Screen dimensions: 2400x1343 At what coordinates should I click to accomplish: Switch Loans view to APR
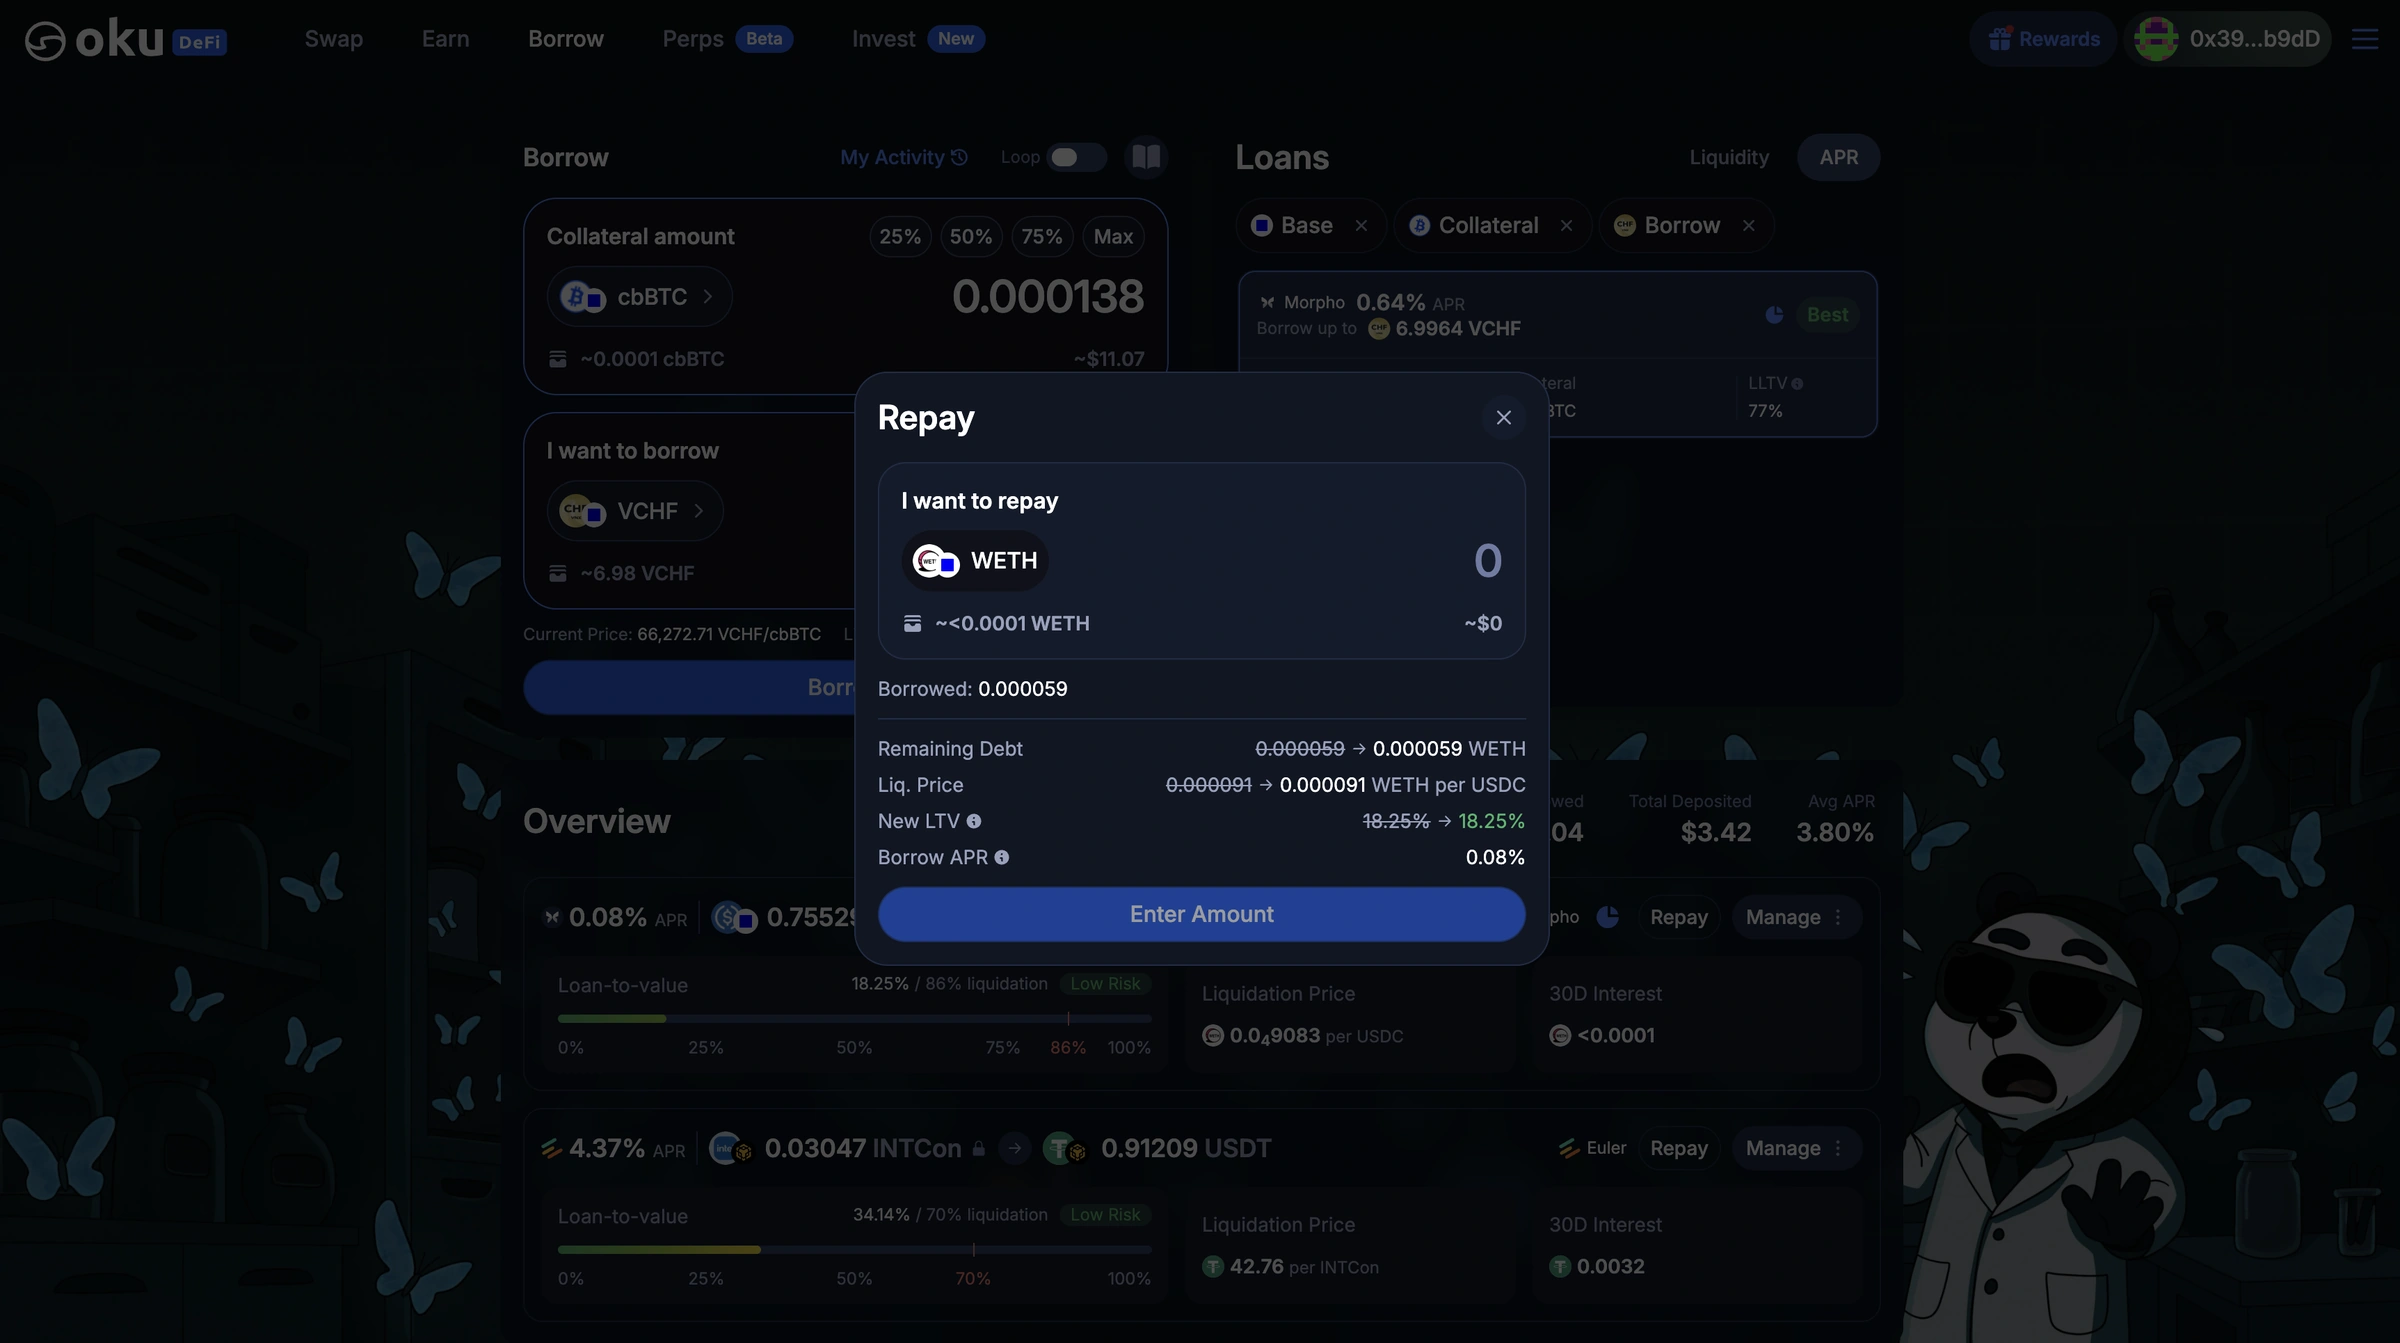coord(1838,157)
